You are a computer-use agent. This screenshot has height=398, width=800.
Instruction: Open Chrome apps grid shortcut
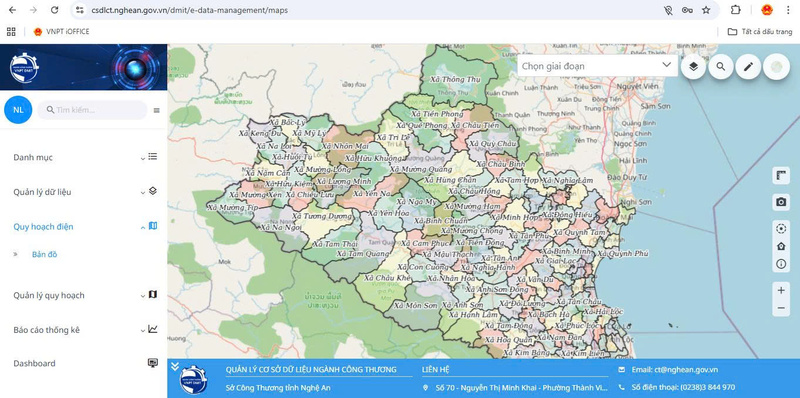(x=11, y=32)
